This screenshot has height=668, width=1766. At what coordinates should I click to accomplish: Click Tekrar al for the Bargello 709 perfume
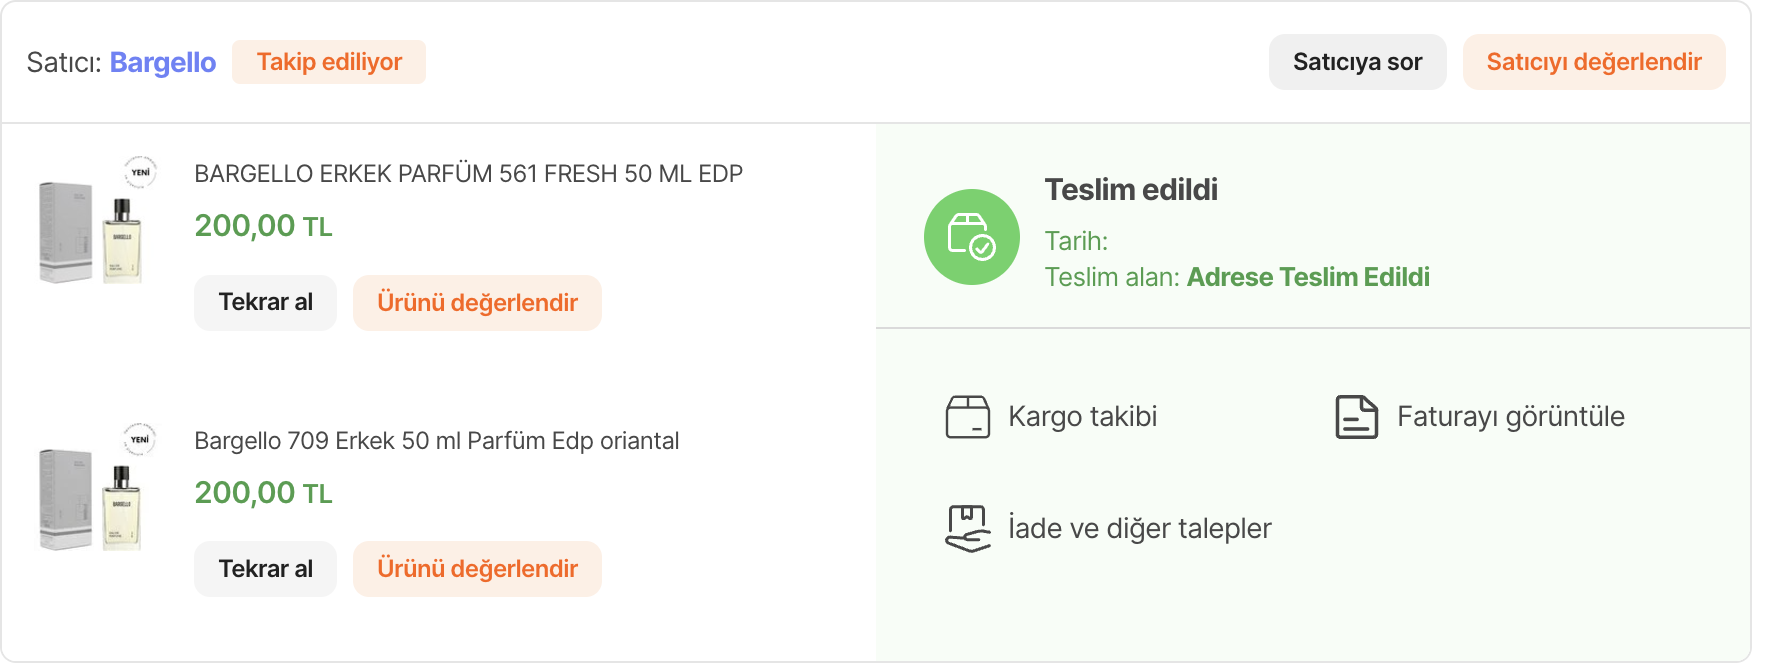265,569
